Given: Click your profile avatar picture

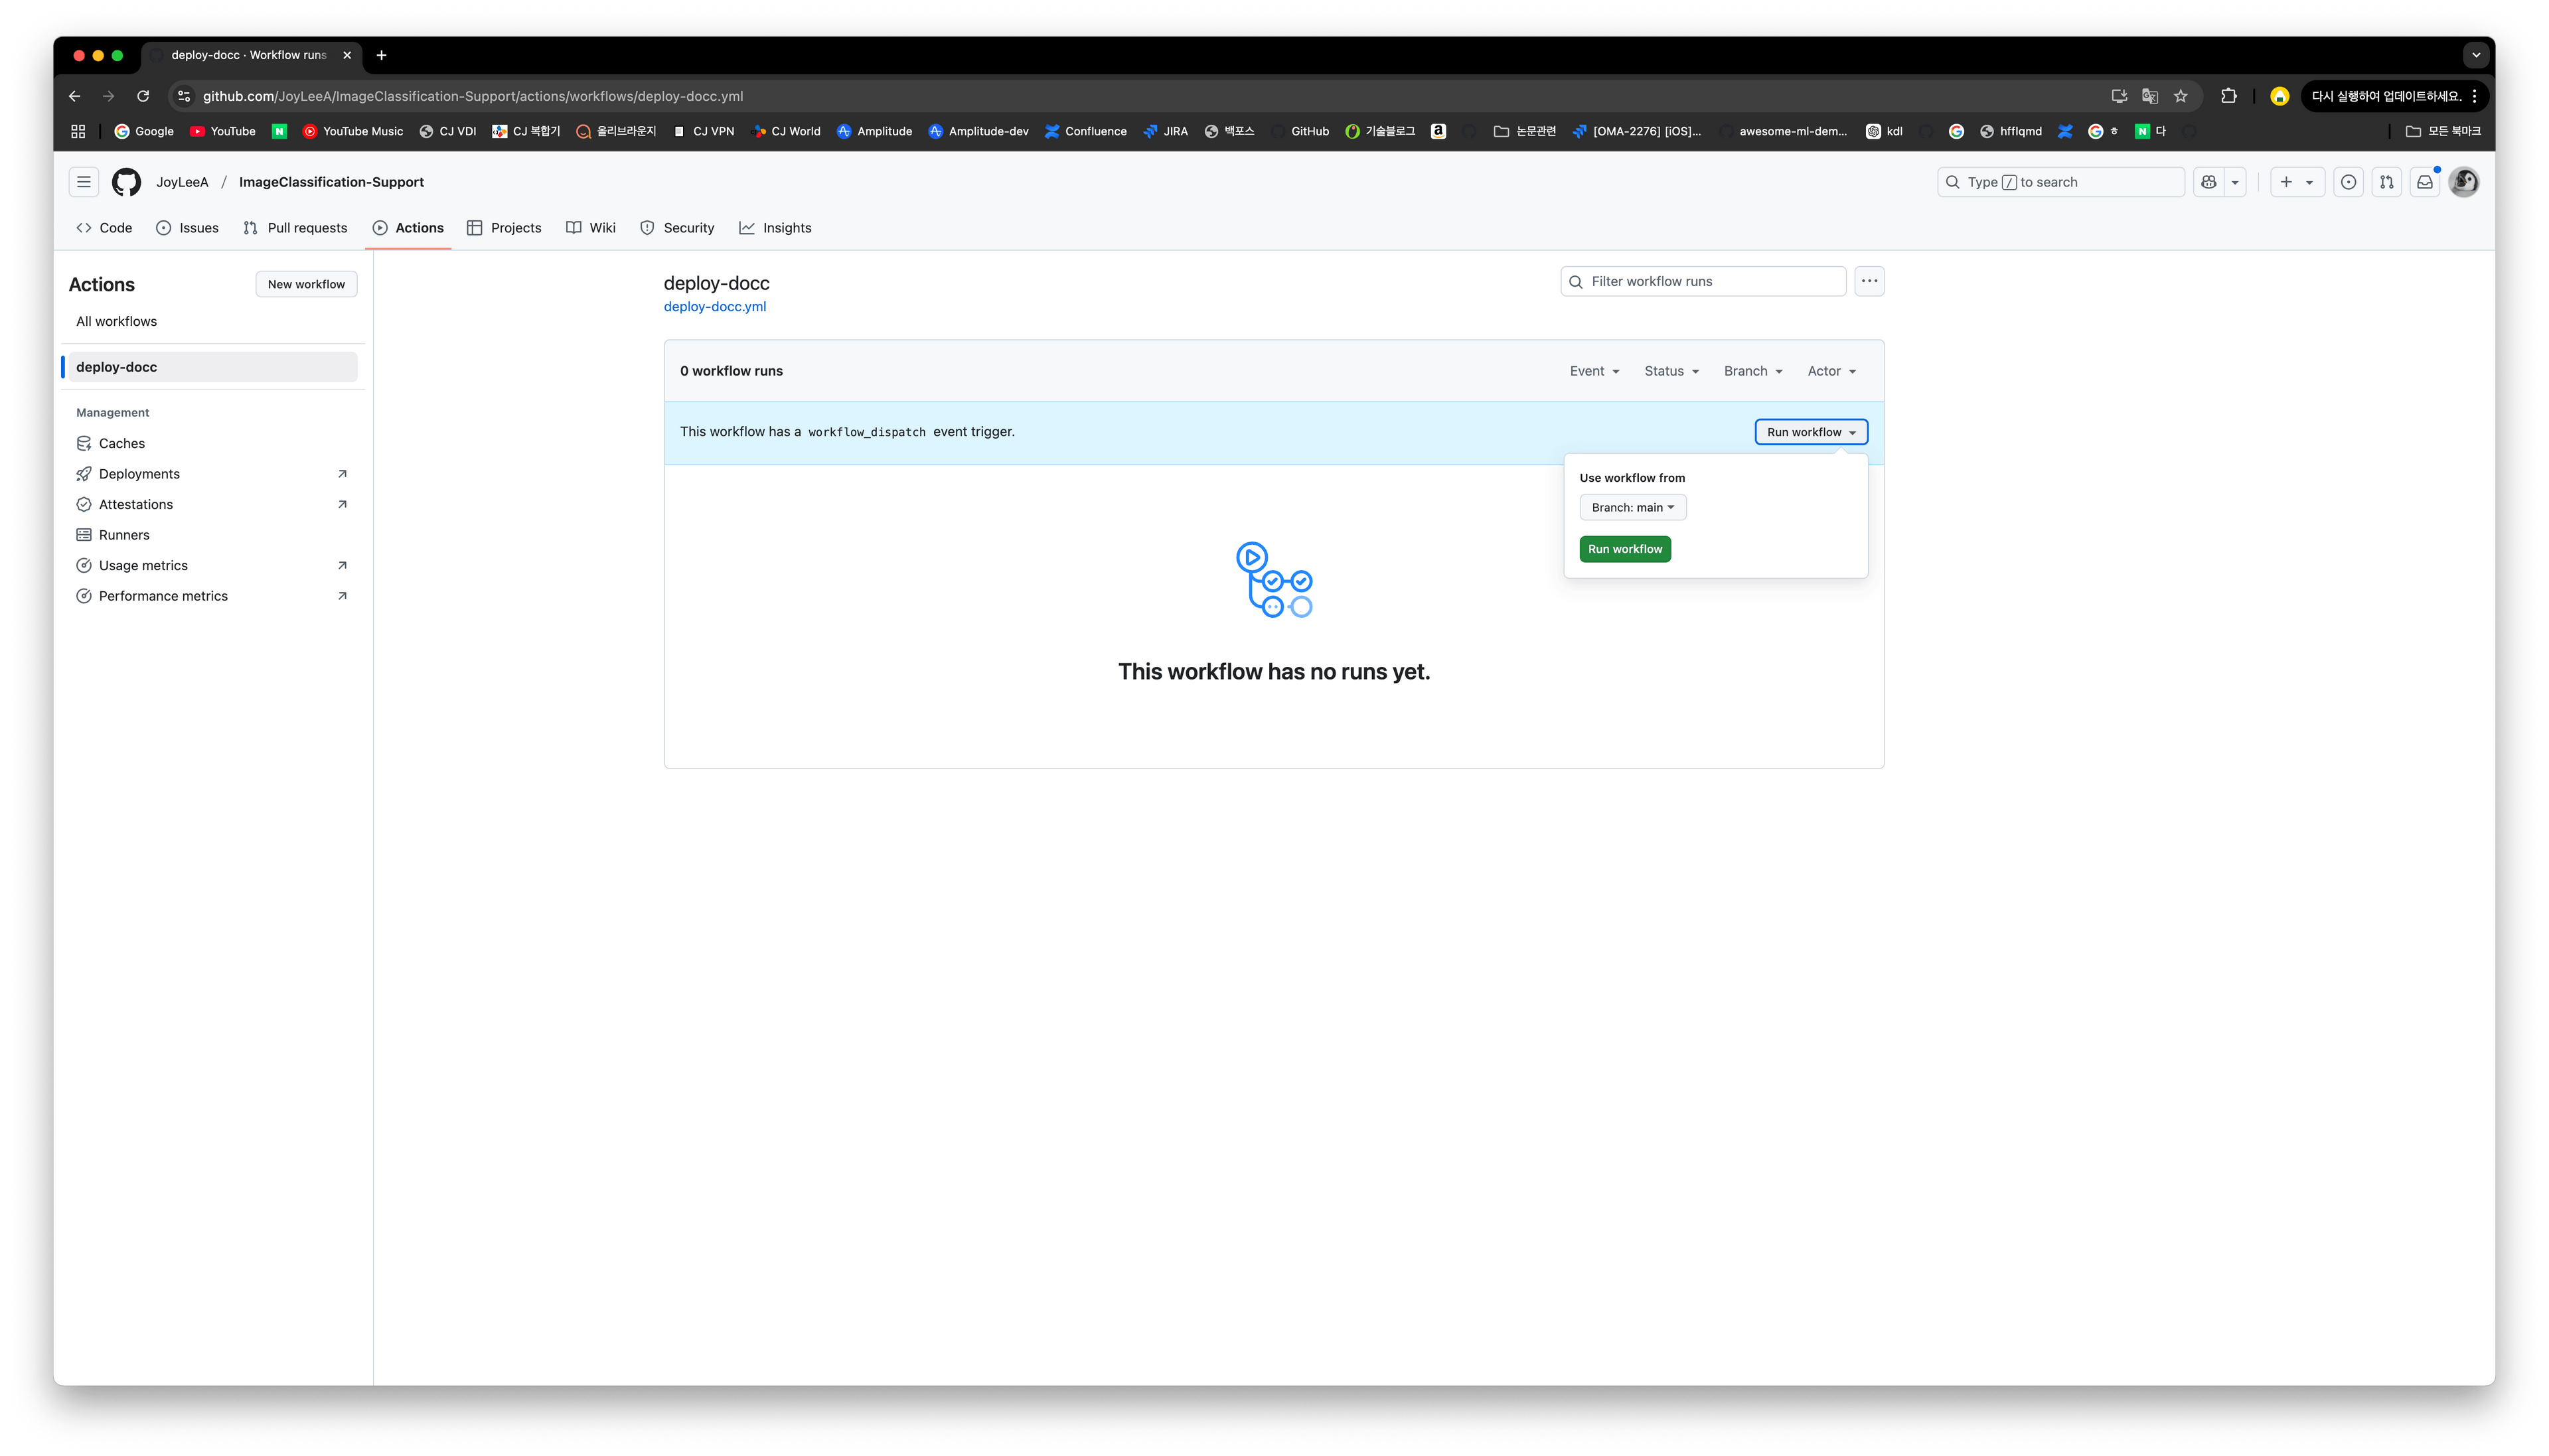Looking at the screenshot, I should (2464, 181).
